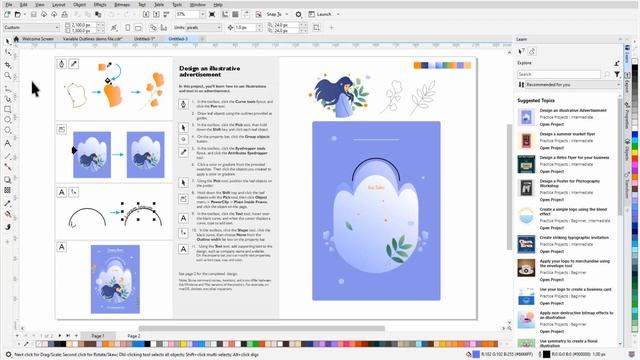
Task: Select the Pick tool in the toolbox
Action: [8, 41]
